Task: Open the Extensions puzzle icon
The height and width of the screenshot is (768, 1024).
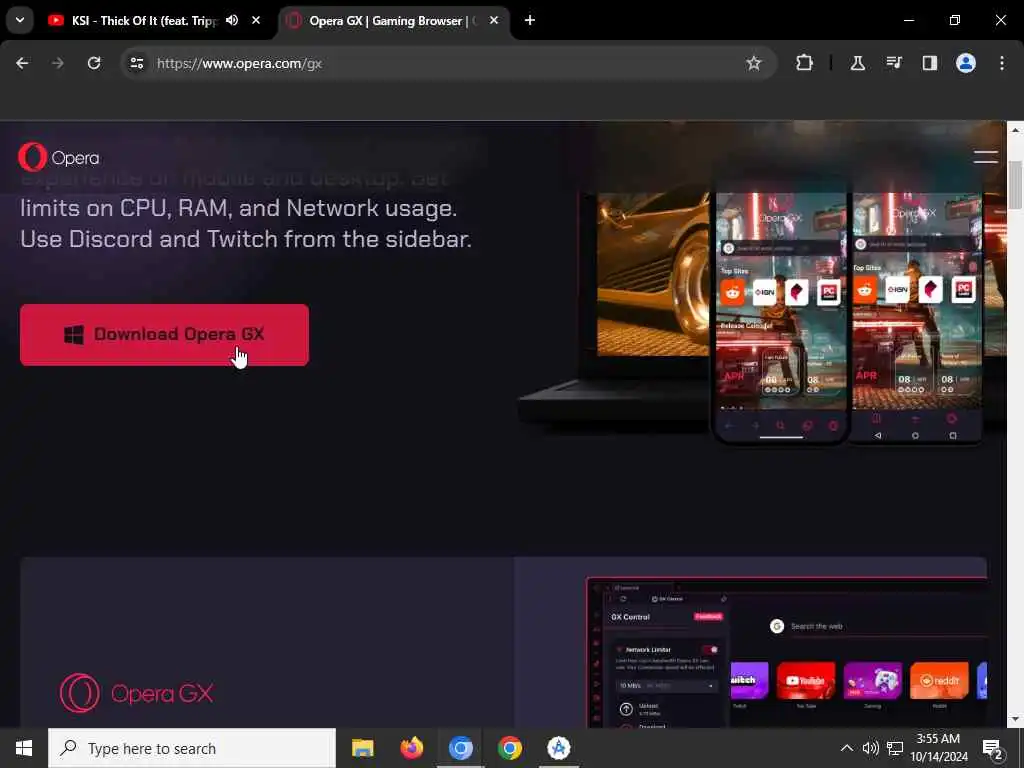Action: [x=805, y=63]
